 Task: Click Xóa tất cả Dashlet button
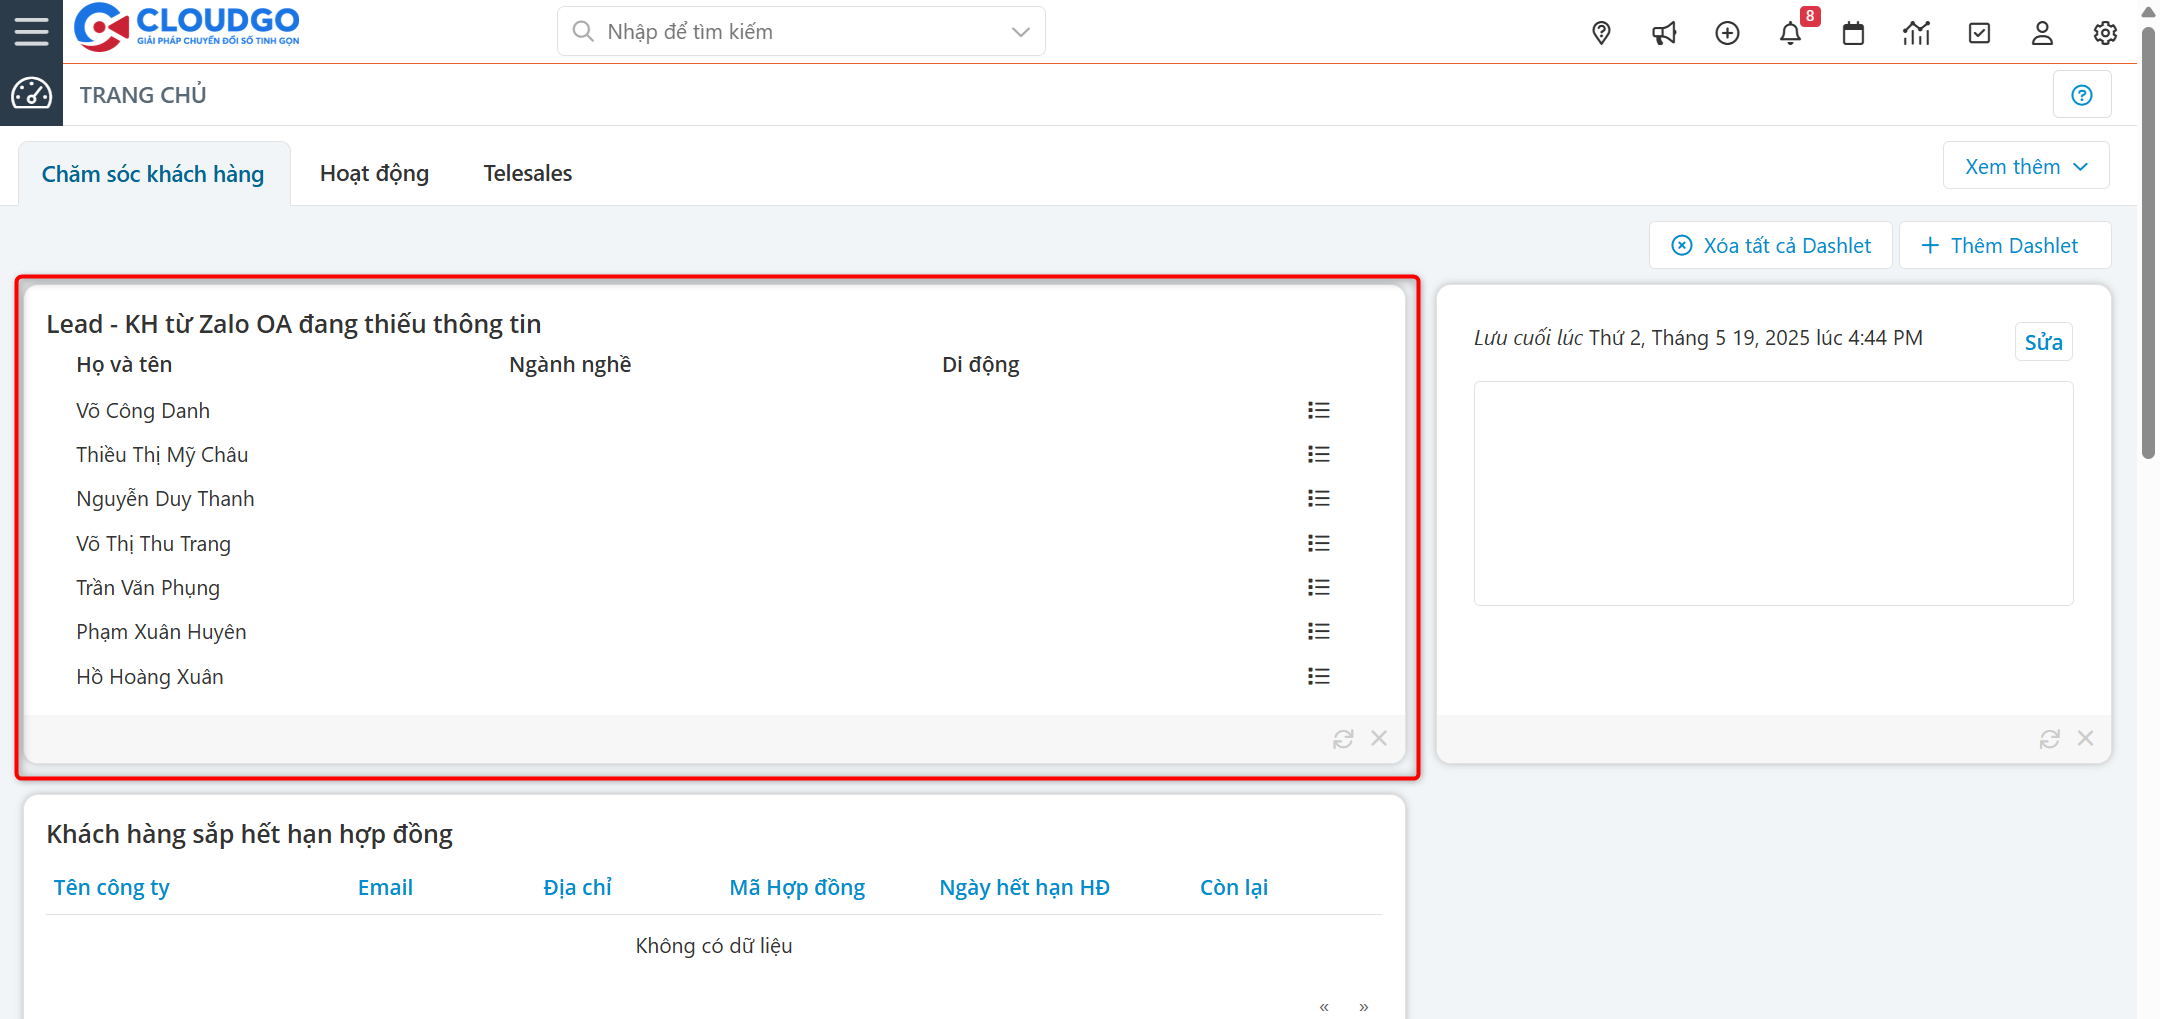tap(1771, 246)
